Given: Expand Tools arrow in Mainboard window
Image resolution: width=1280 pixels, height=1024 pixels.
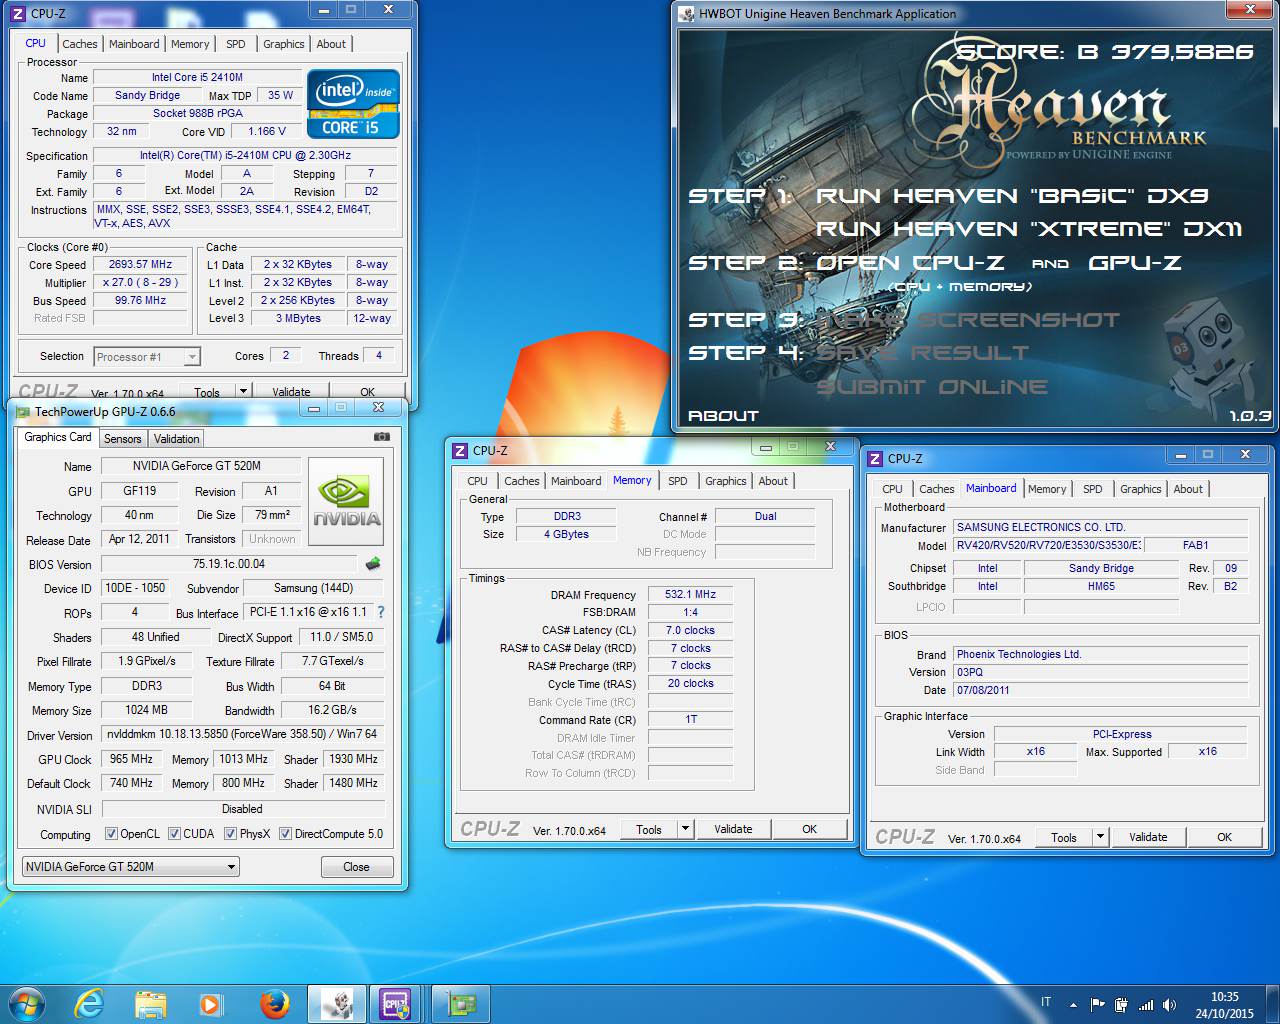Looking at the screenshot, I should coord(1100,837).
